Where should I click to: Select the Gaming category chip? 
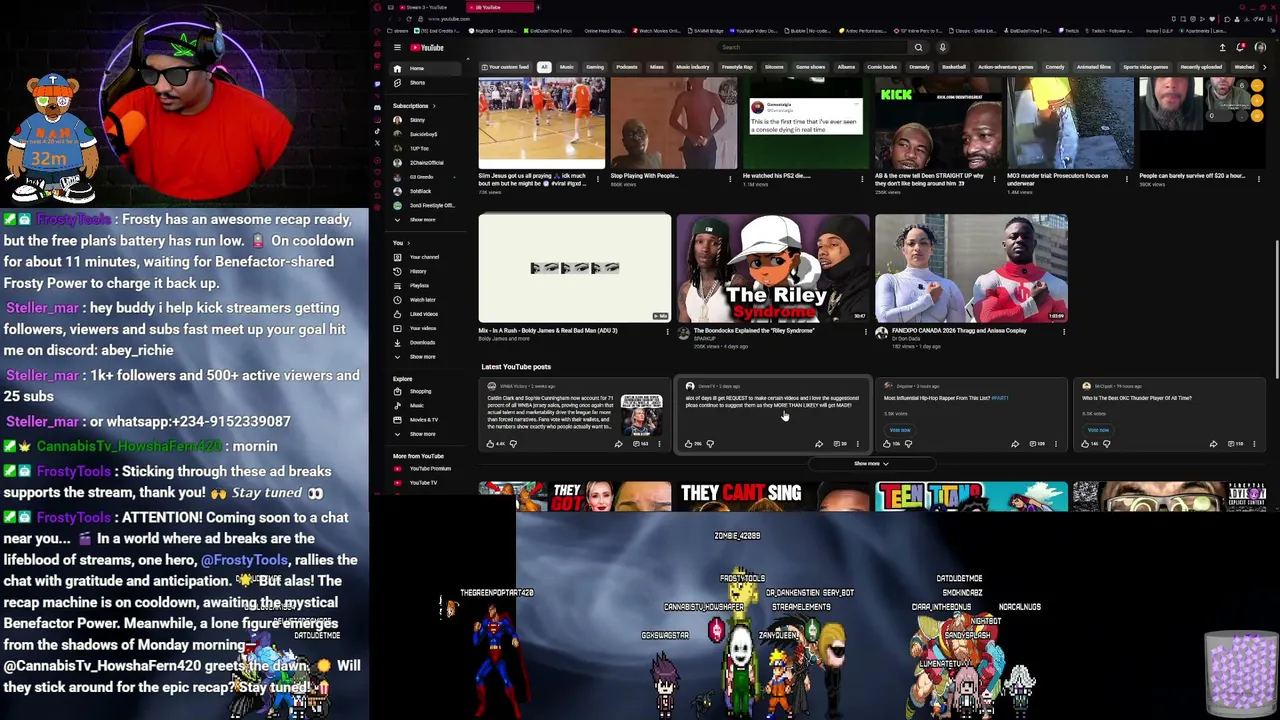pyautogui.click(x=595, y=67)
